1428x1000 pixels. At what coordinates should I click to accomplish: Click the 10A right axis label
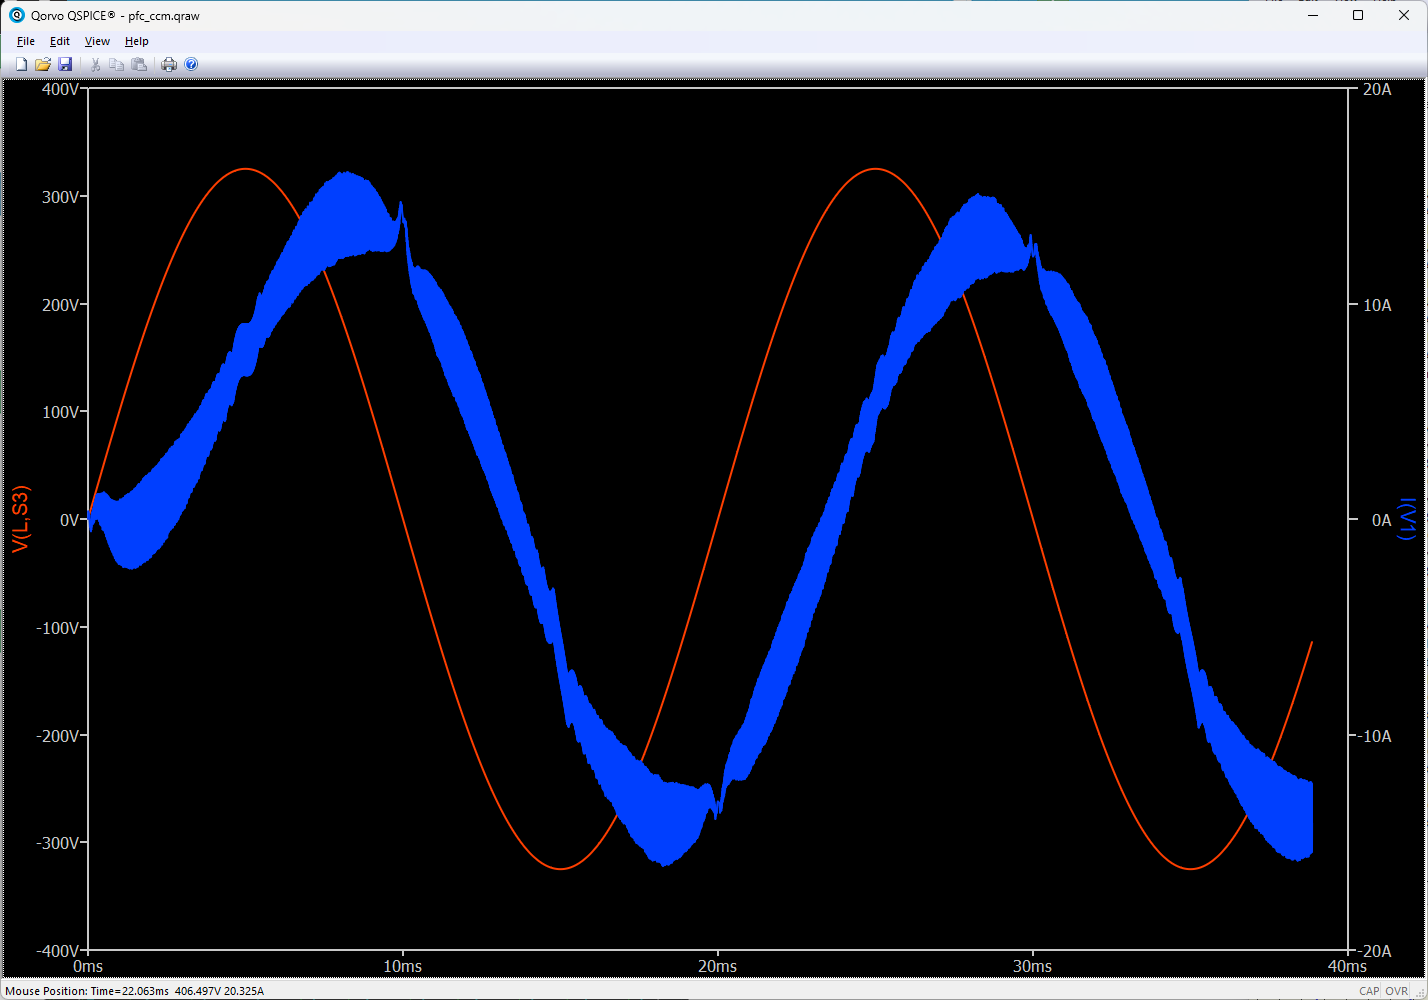coord(1377,305)
